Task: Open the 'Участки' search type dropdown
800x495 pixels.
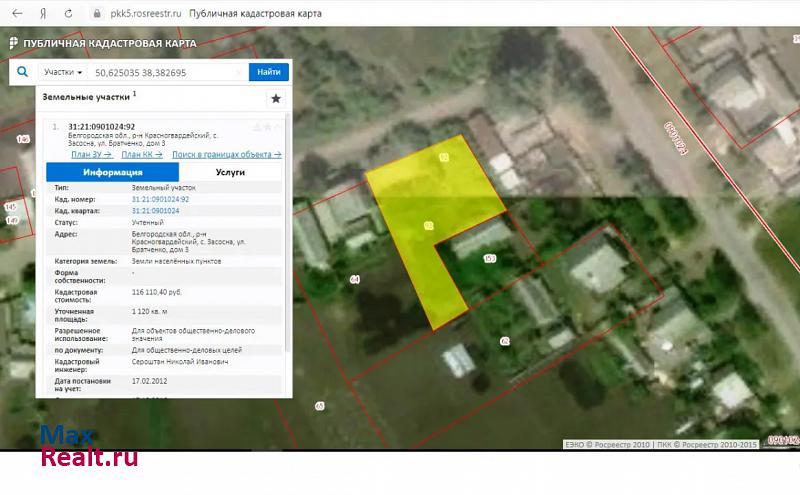Action: click(63, 72)
